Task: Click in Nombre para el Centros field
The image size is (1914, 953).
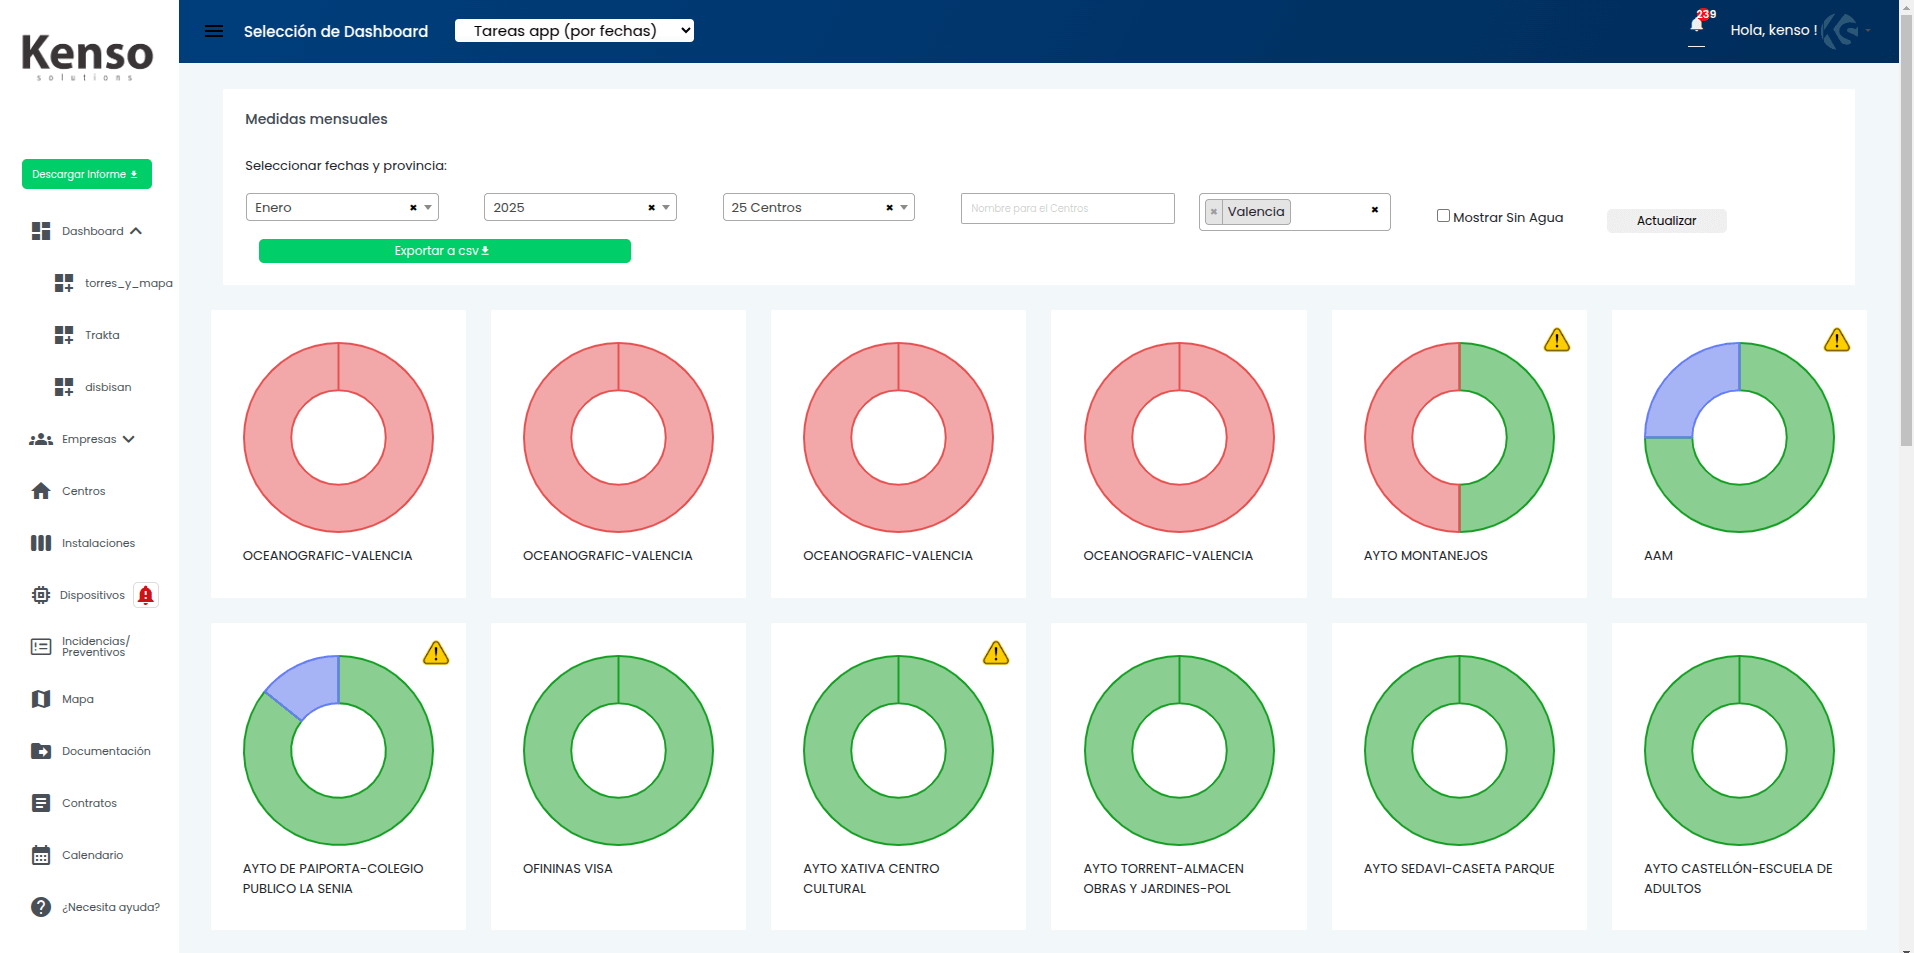Action: [x=1068, y=208]
